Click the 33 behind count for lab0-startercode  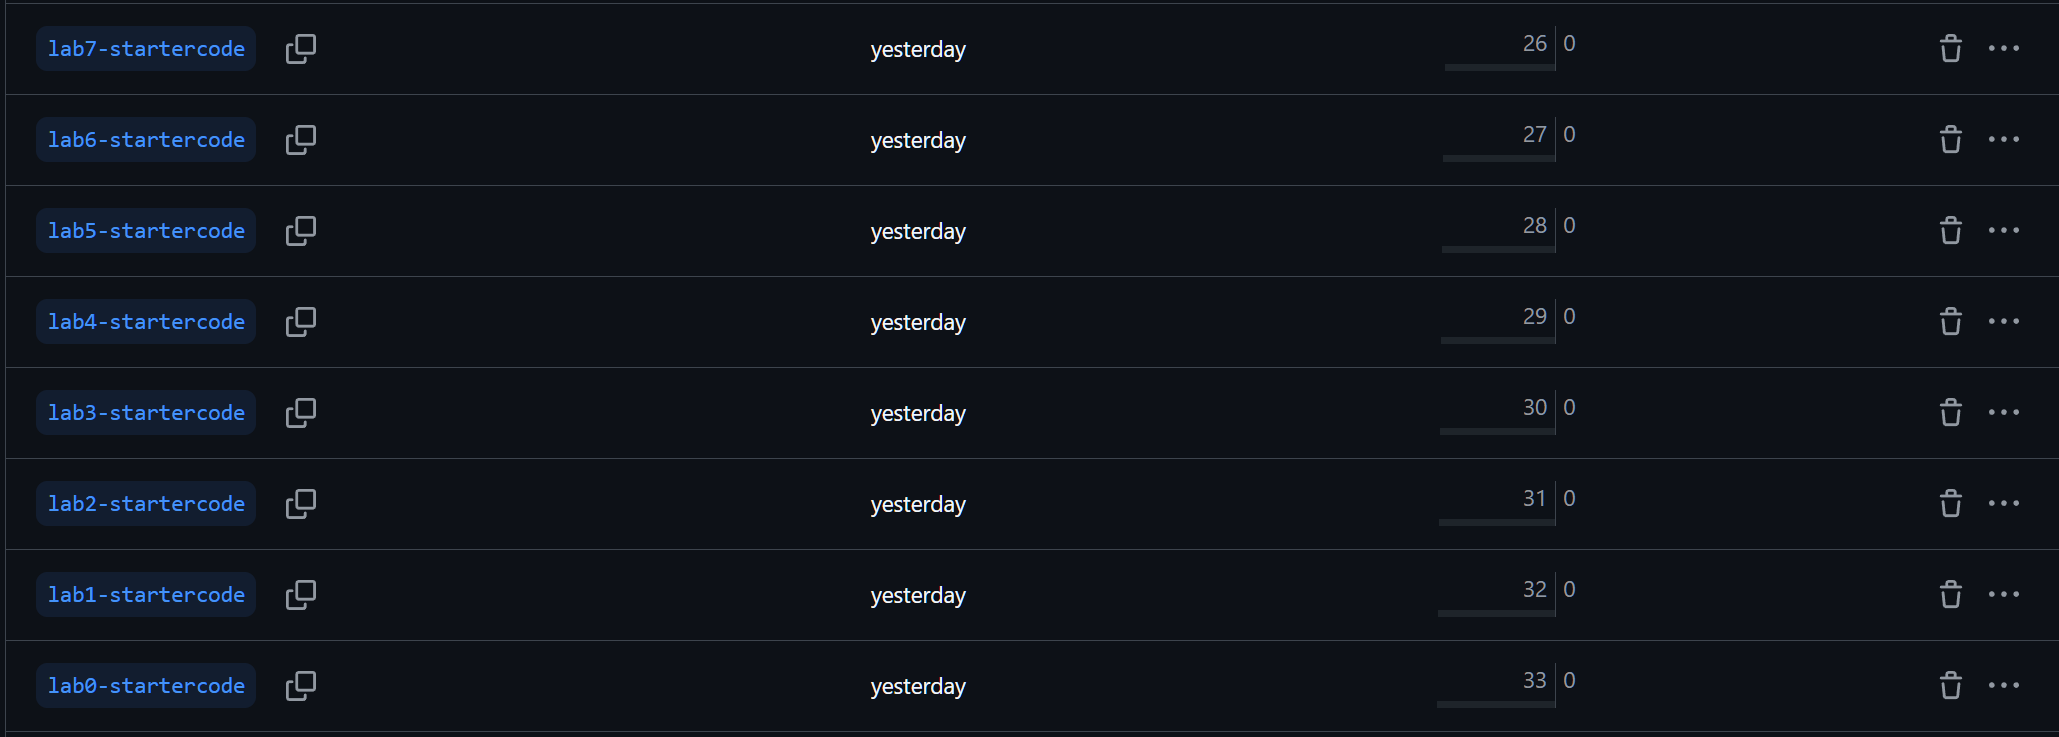[x=1534, y=681]
